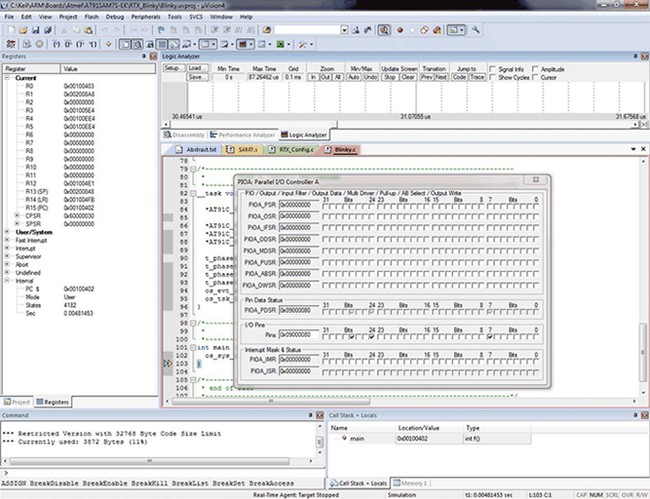
Task: Reset the CPU with the RST icon
Action: coord(11,44)
